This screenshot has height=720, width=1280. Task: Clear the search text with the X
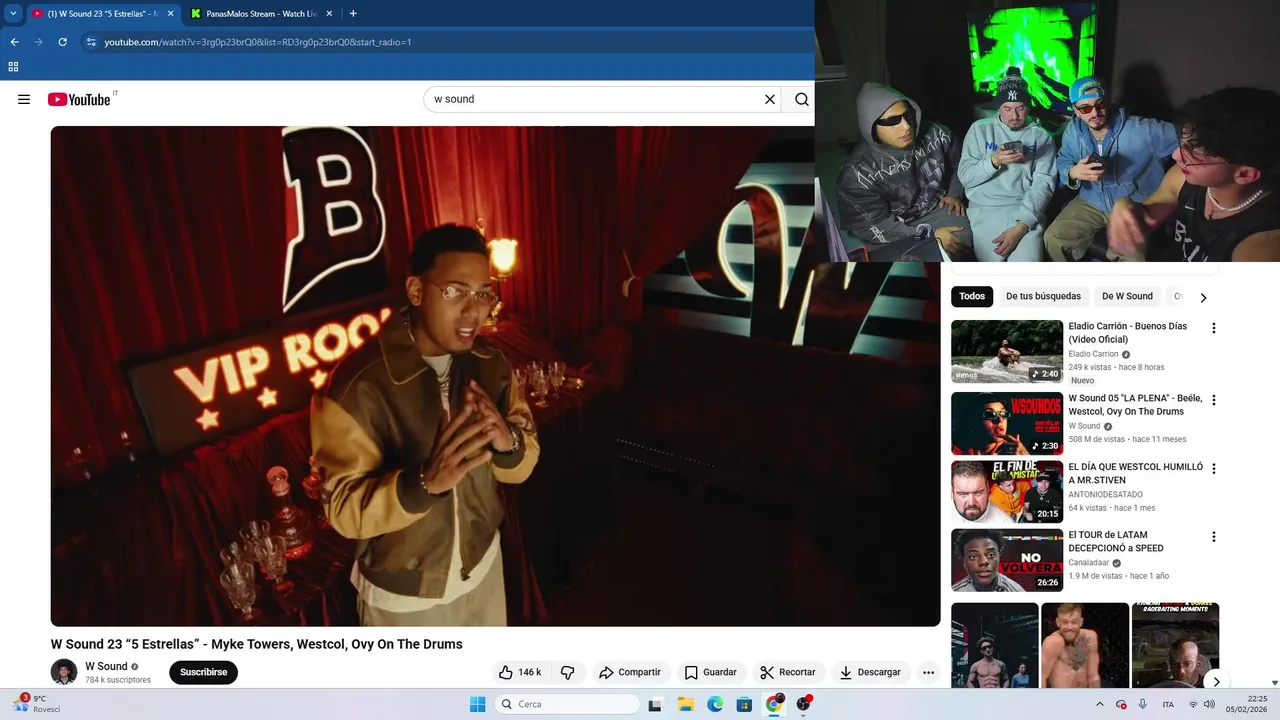tap(770, 99)
